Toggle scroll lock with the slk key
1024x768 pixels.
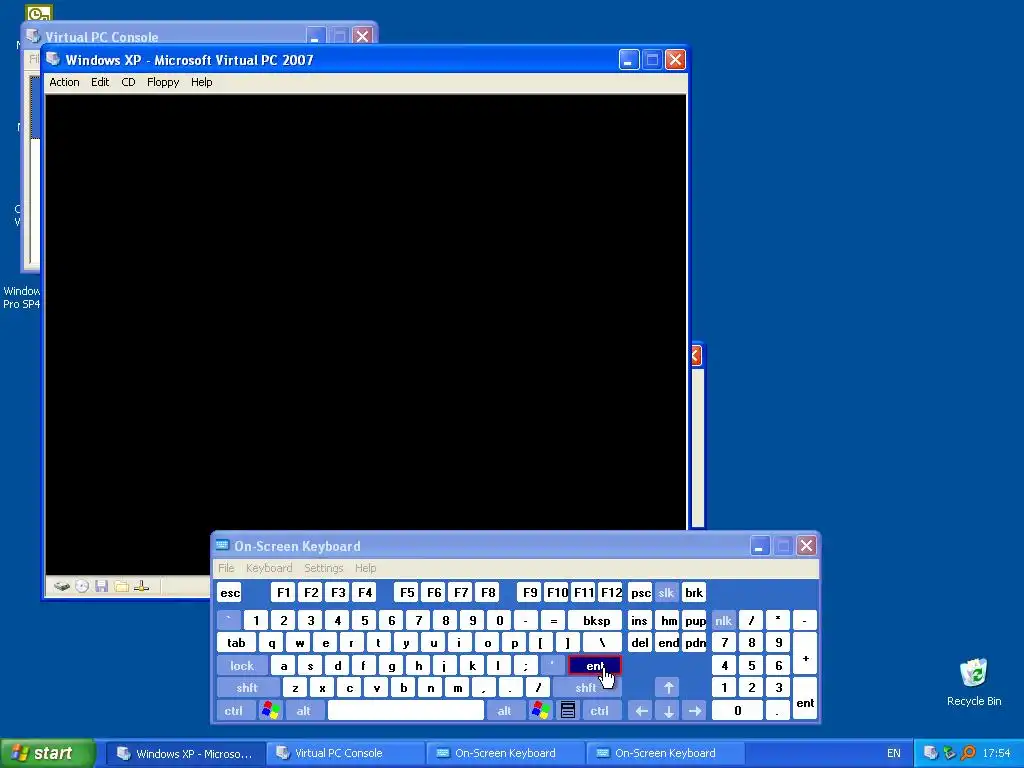coord(666,592)
